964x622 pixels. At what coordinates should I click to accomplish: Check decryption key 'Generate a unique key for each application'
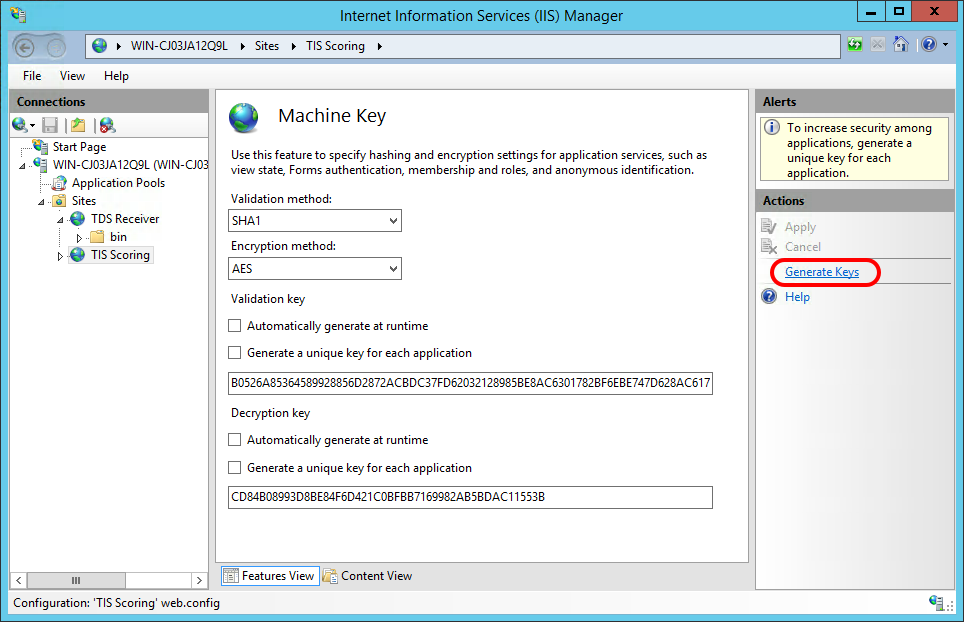point(234,468)
